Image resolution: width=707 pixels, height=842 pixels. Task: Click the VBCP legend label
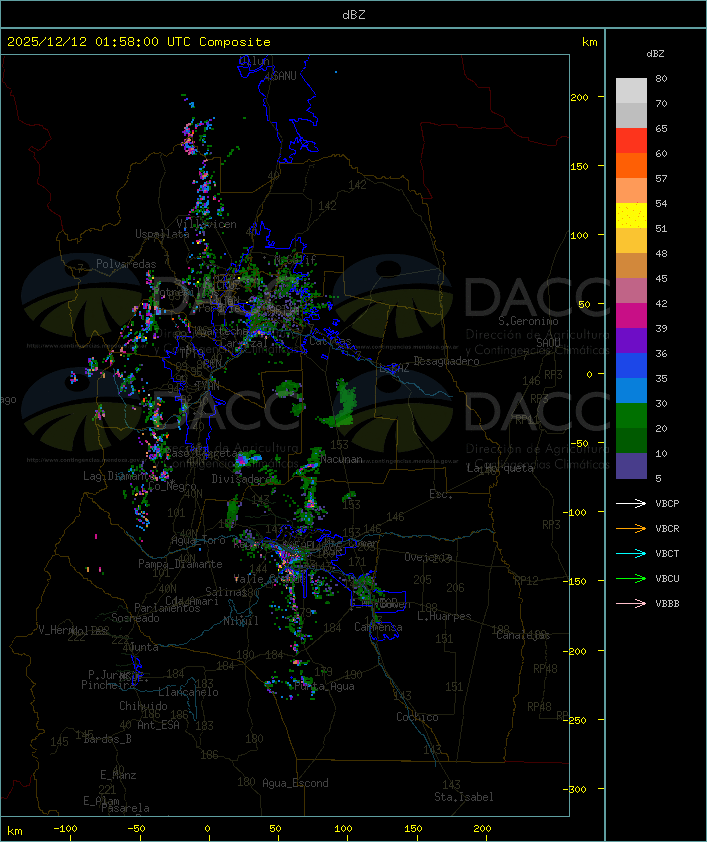pyautogui.click(x=667, y=504)
